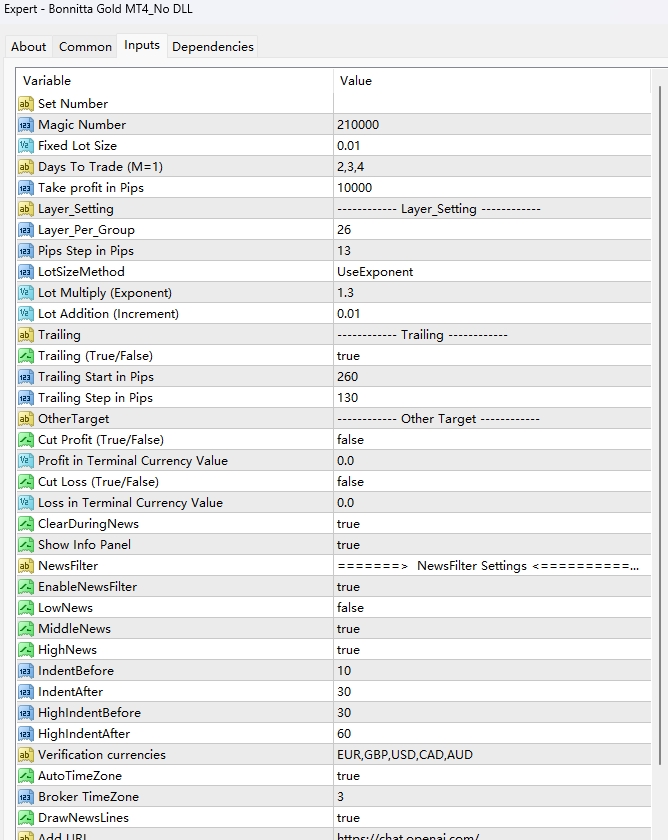Open the Dependencies tab

[213, 47]
